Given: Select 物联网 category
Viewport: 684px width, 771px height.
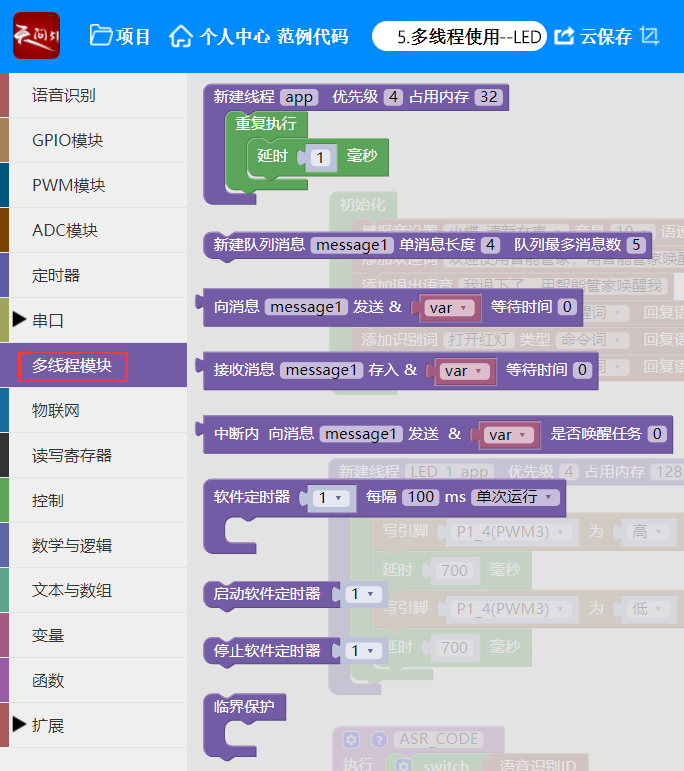Looking at the screenshot, I should click(x=93, y=410).
